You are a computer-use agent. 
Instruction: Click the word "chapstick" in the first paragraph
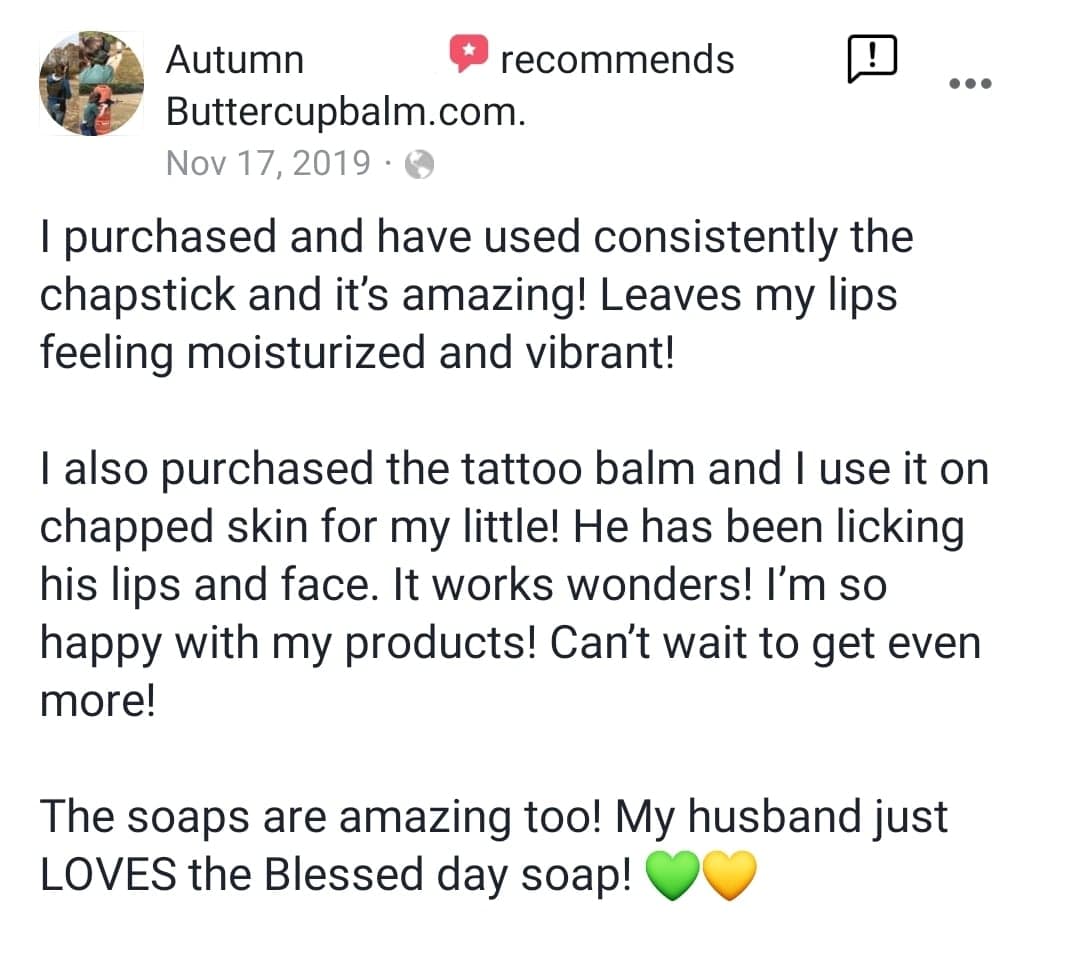138,296
